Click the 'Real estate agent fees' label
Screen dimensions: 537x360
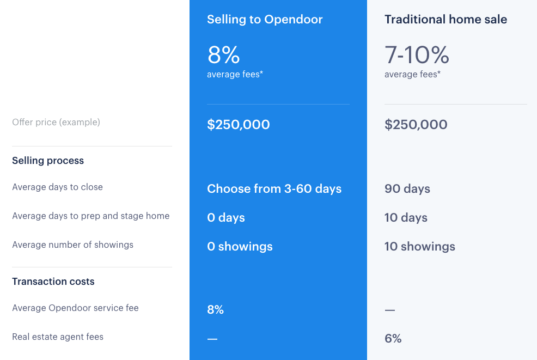pos(58,337)
